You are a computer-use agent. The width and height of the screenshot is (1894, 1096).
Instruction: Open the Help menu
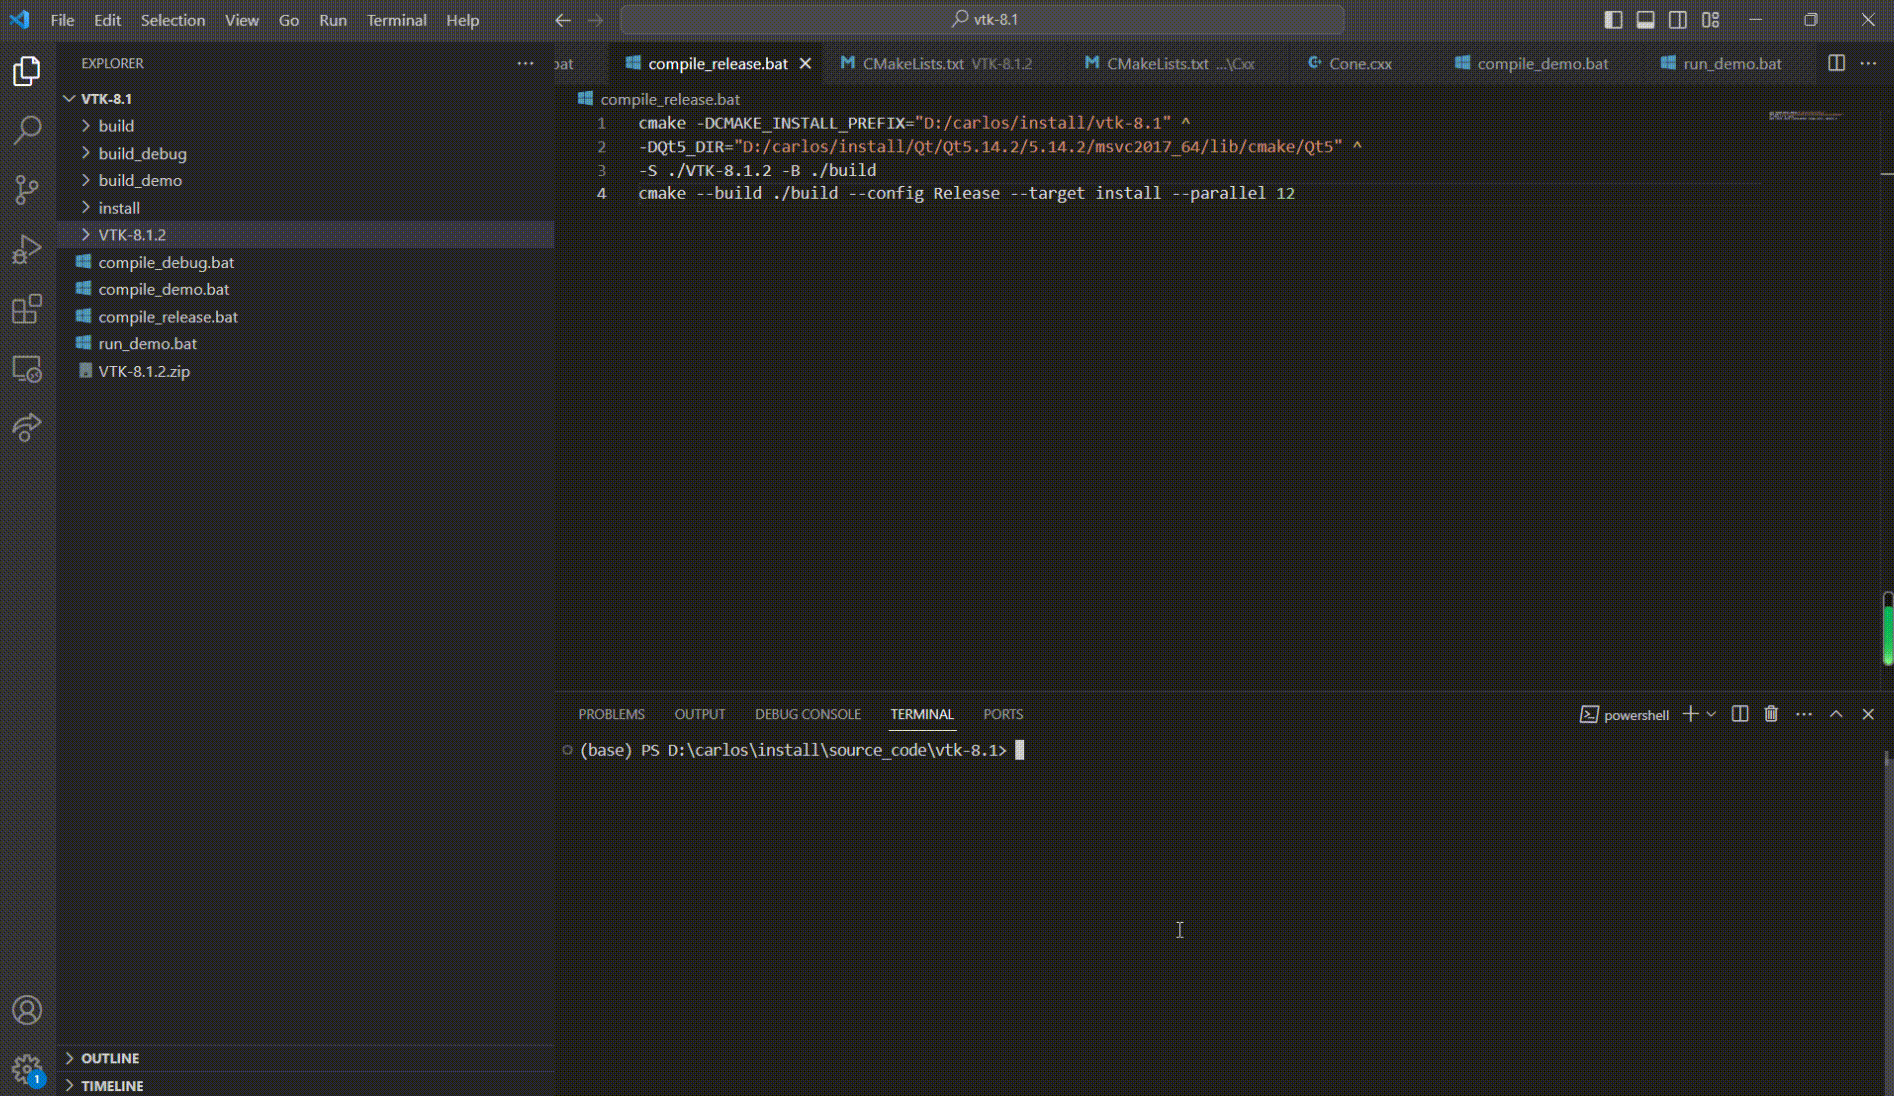click(462, 20)
